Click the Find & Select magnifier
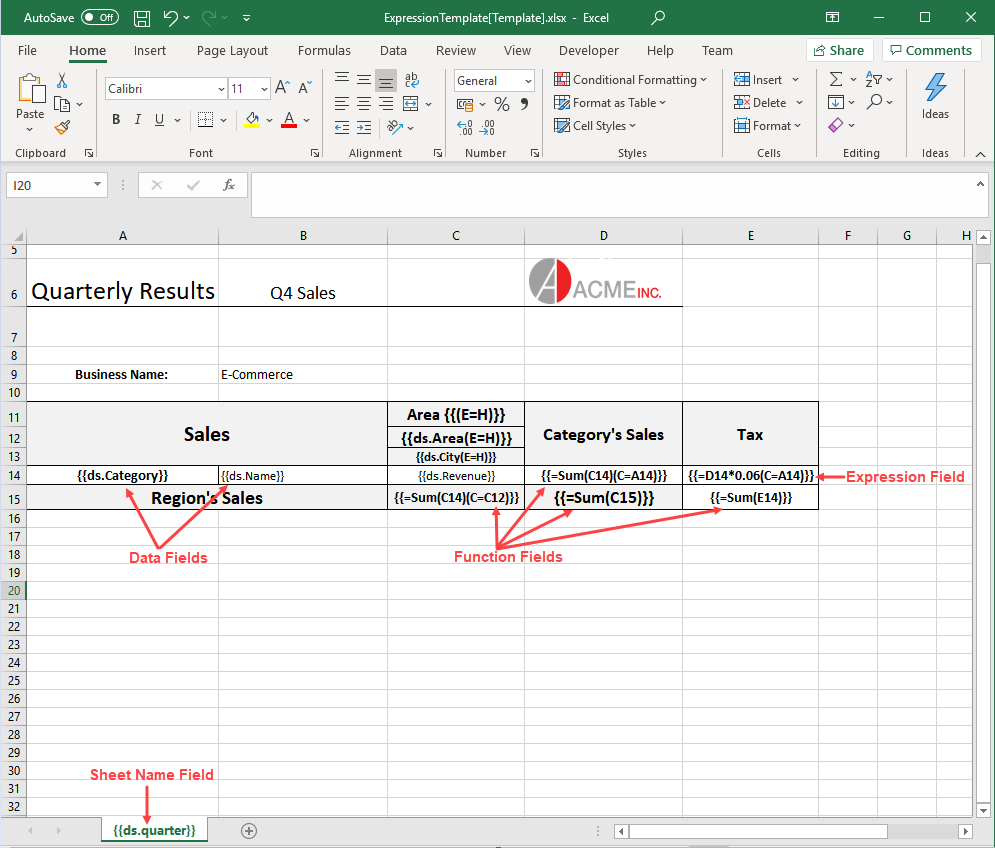Screen dimensions: 995x848 click(874, 102)
